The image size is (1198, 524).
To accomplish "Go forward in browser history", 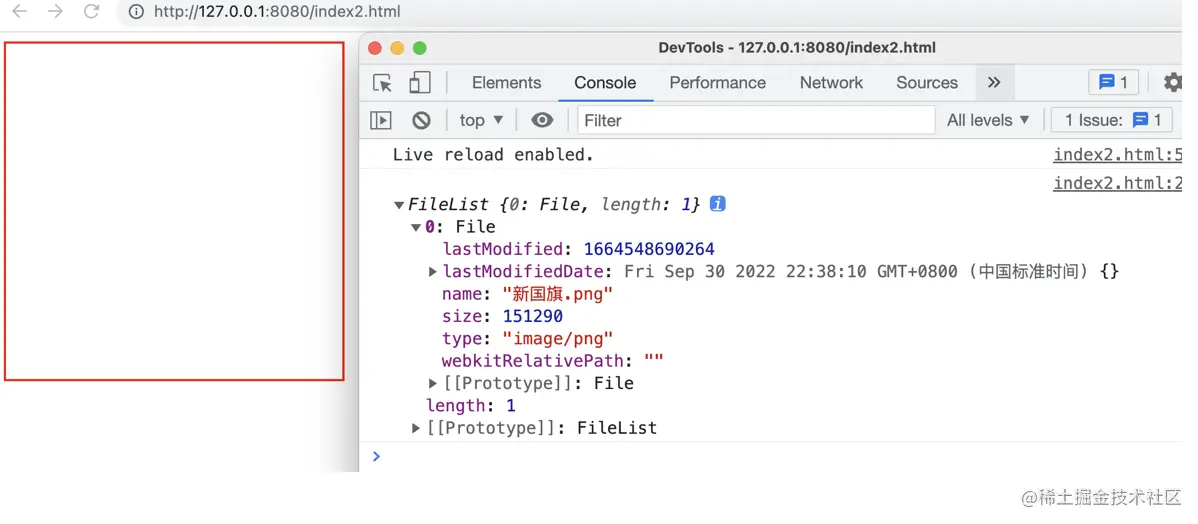I will coord(55,11).
